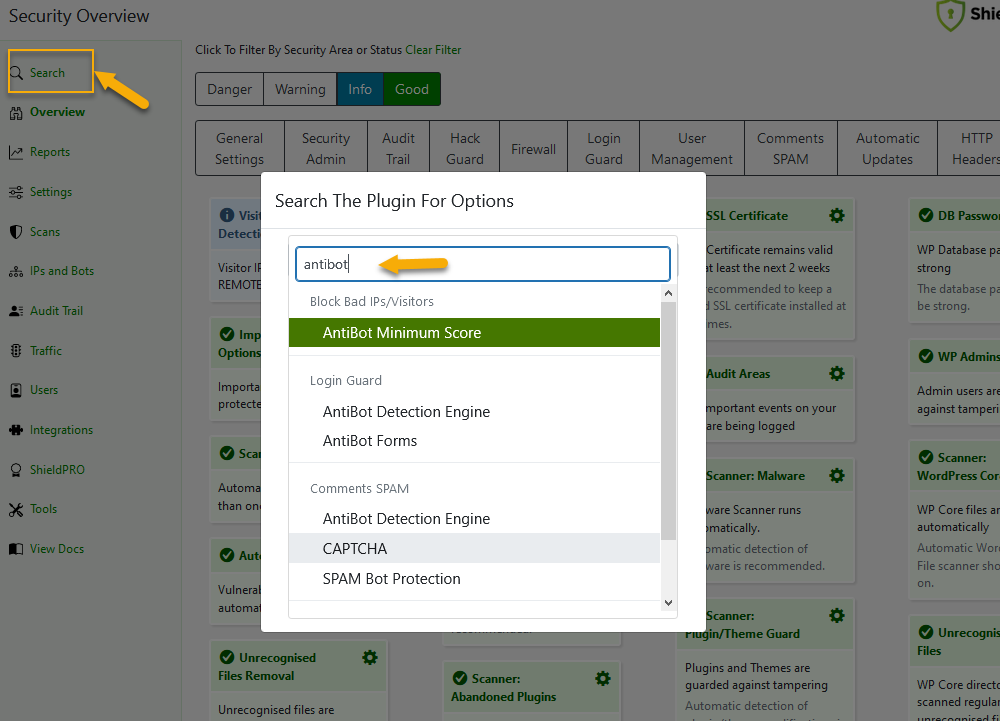Screen dimensions: 1000x721
Task: Select the Comments SPAM tab
Action: pyautogui.click(x=790, y=148)
